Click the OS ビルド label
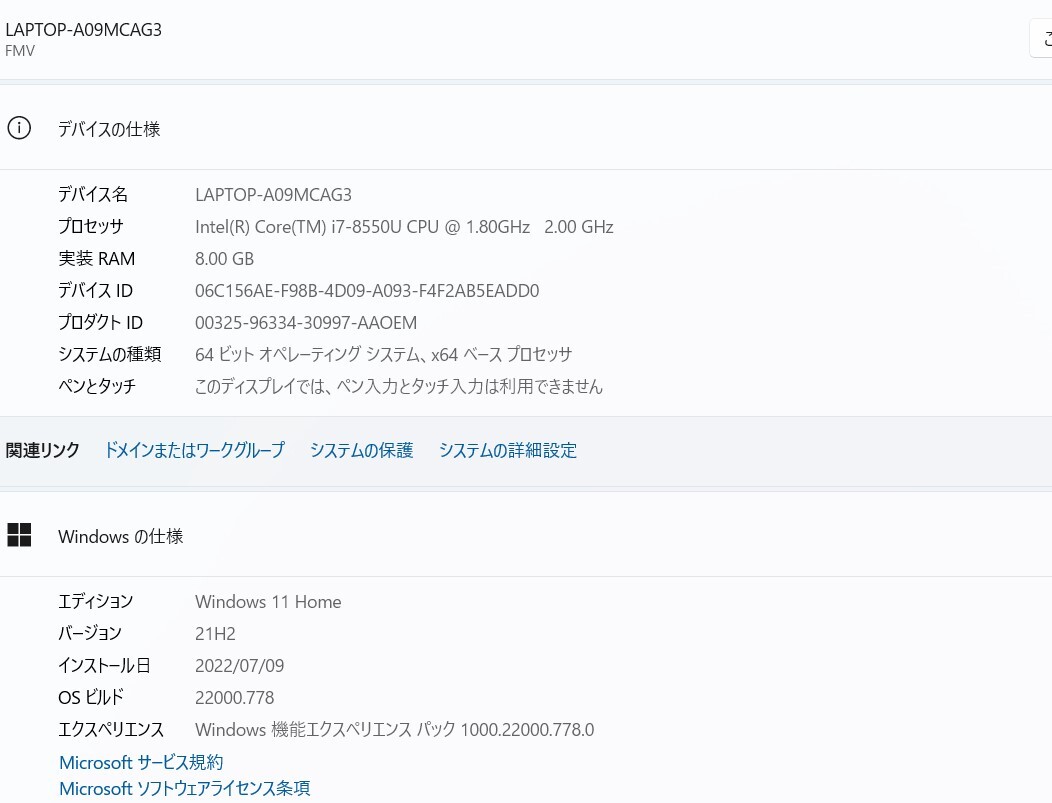 point(91,698)
